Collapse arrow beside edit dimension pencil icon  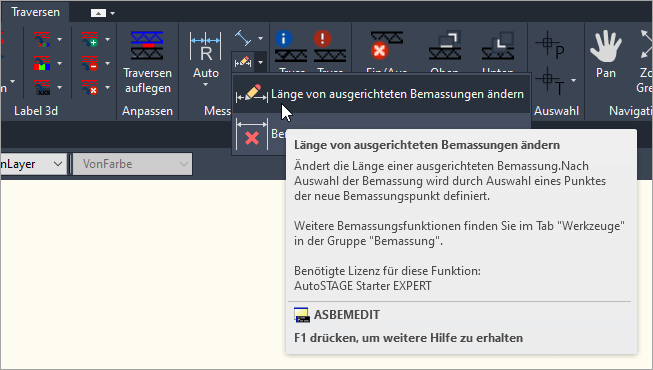[260, 63]
